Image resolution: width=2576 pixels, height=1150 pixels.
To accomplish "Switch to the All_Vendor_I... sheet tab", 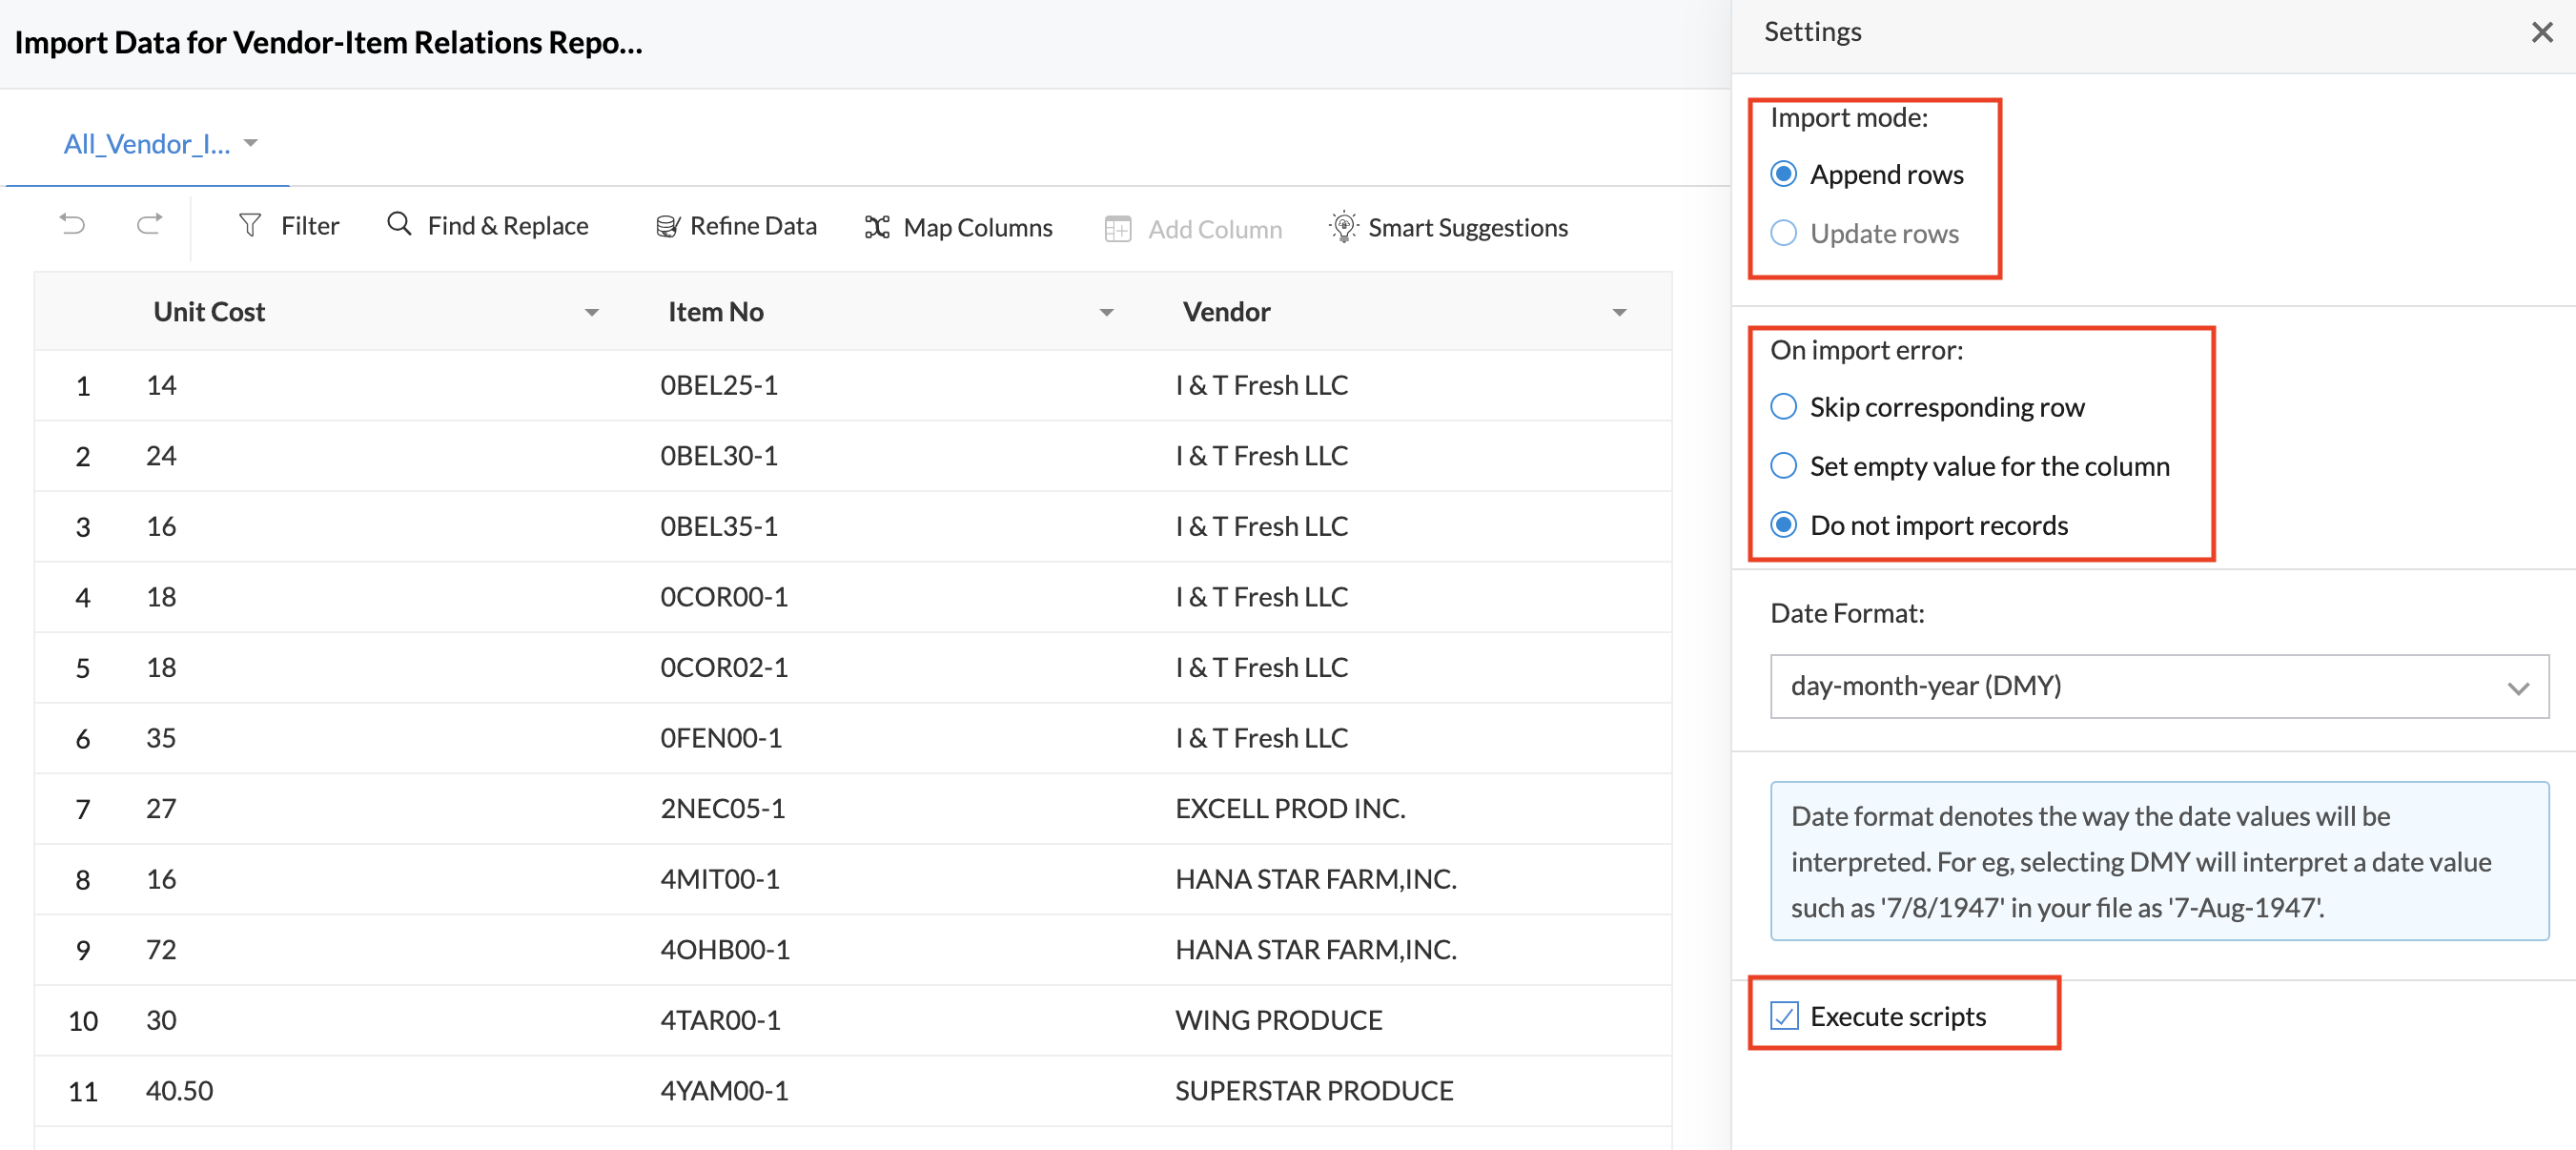I will (x=147, y=144).
